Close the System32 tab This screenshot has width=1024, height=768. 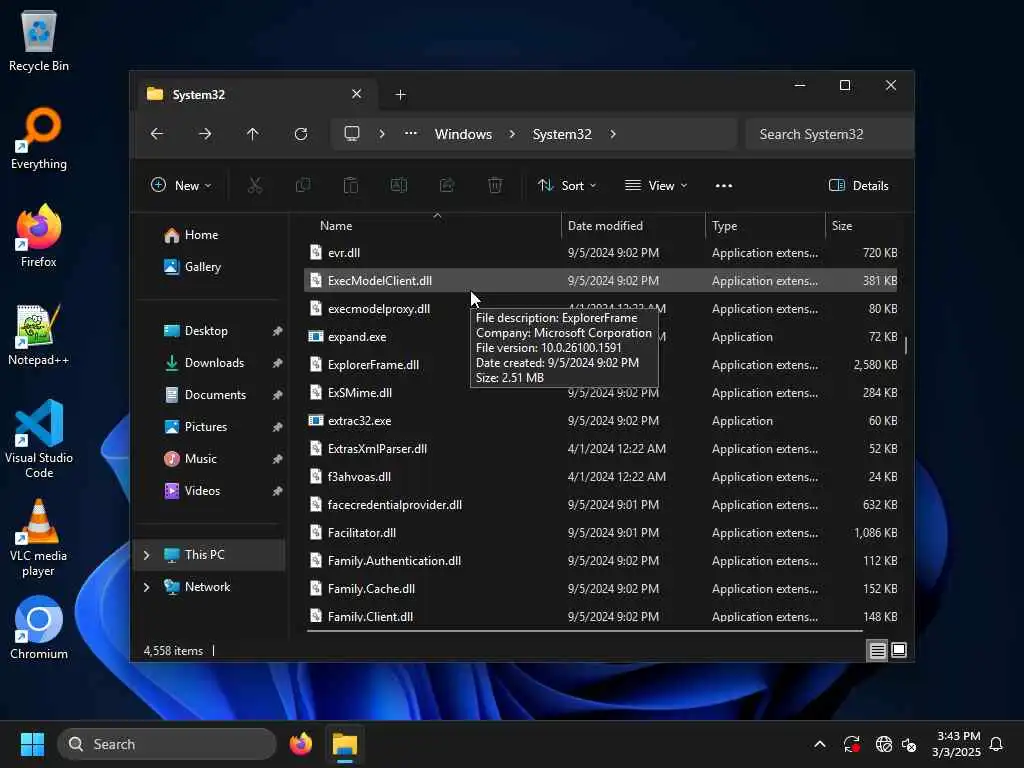357,94
